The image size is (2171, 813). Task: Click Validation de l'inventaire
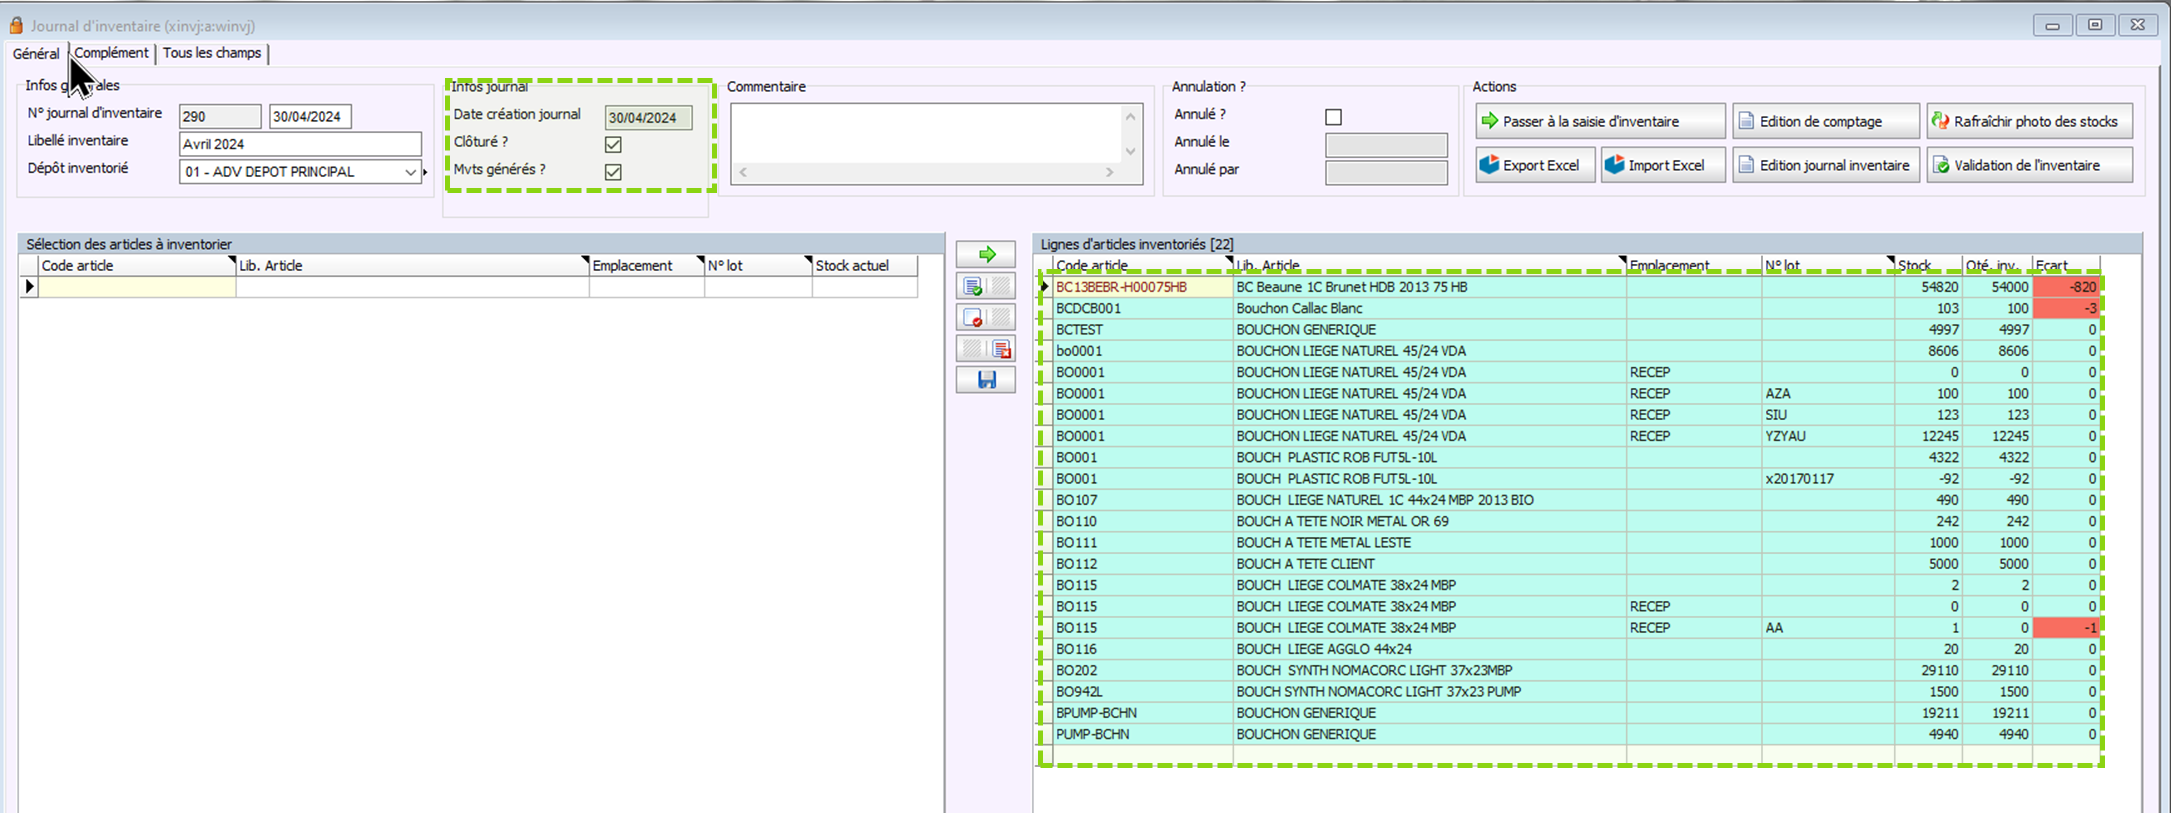coord(2029,165)
